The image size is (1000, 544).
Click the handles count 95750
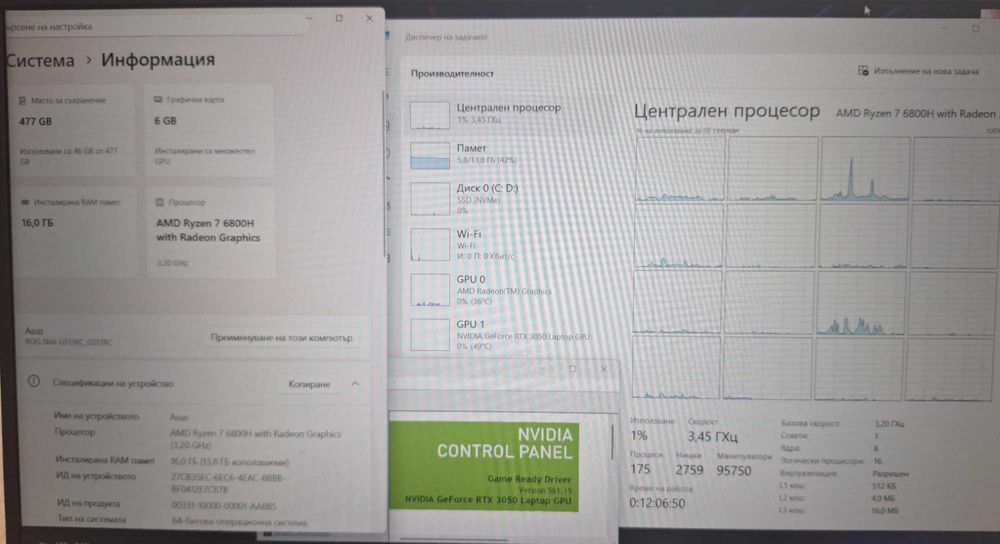pos(733,471)
